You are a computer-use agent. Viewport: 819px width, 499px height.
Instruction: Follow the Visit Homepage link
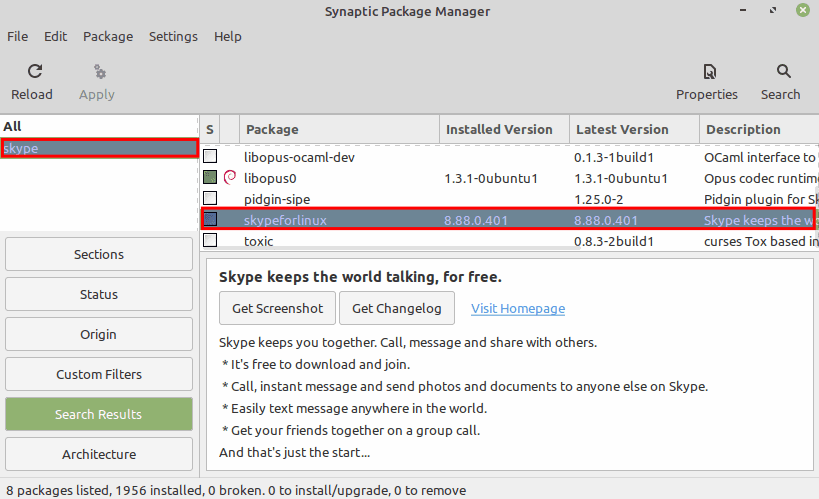point(518,308)
